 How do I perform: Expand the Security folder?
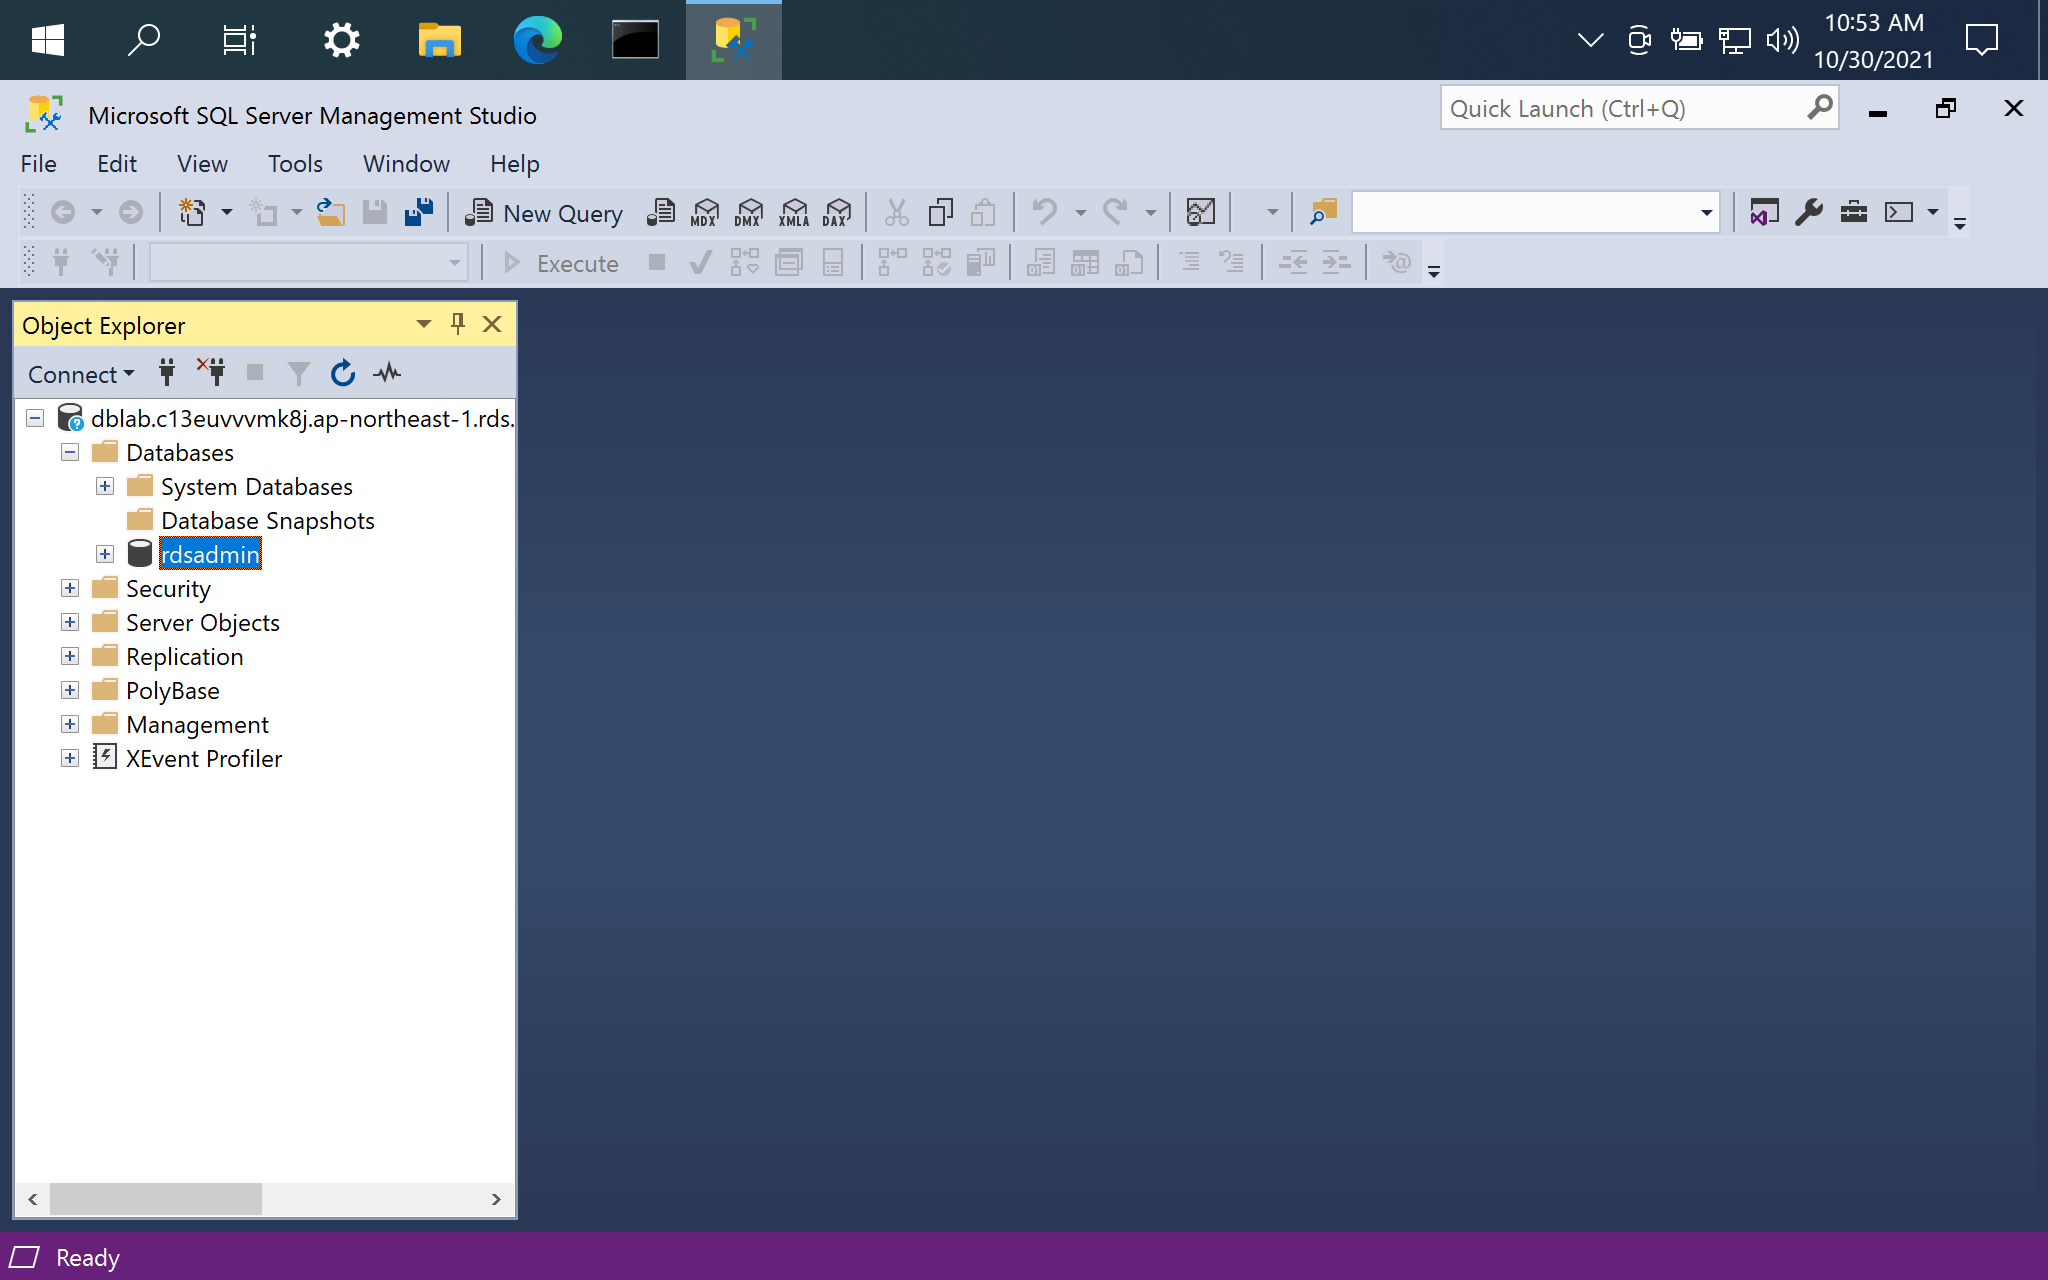(69, 587)
